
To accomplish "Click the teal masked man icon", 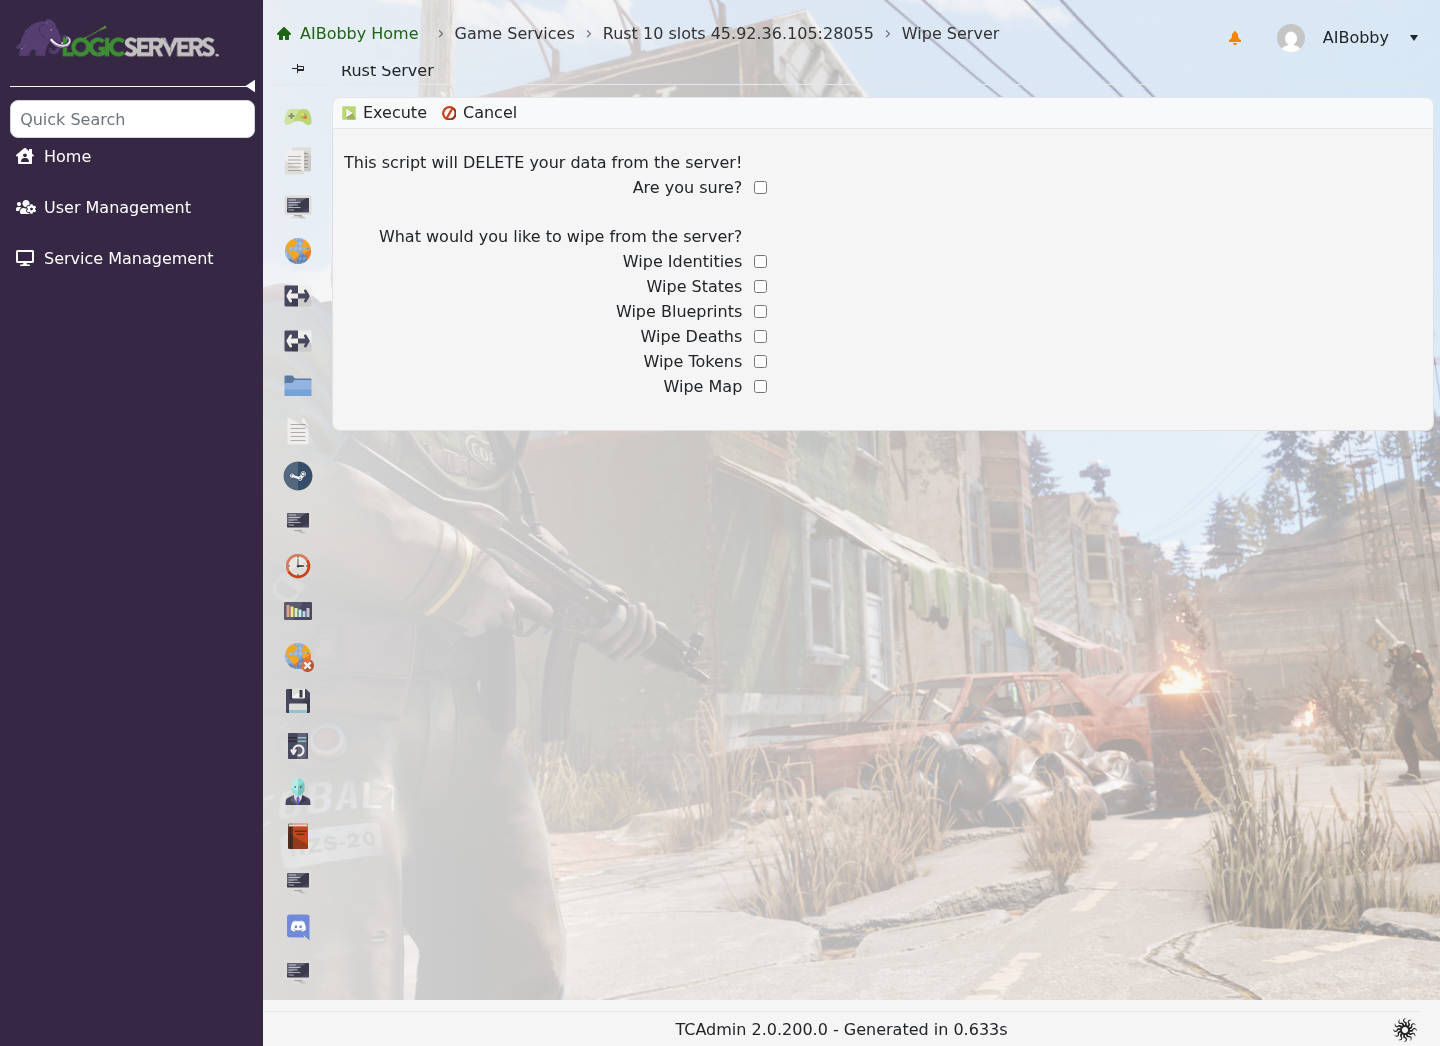I will click(x=298, y=791).
